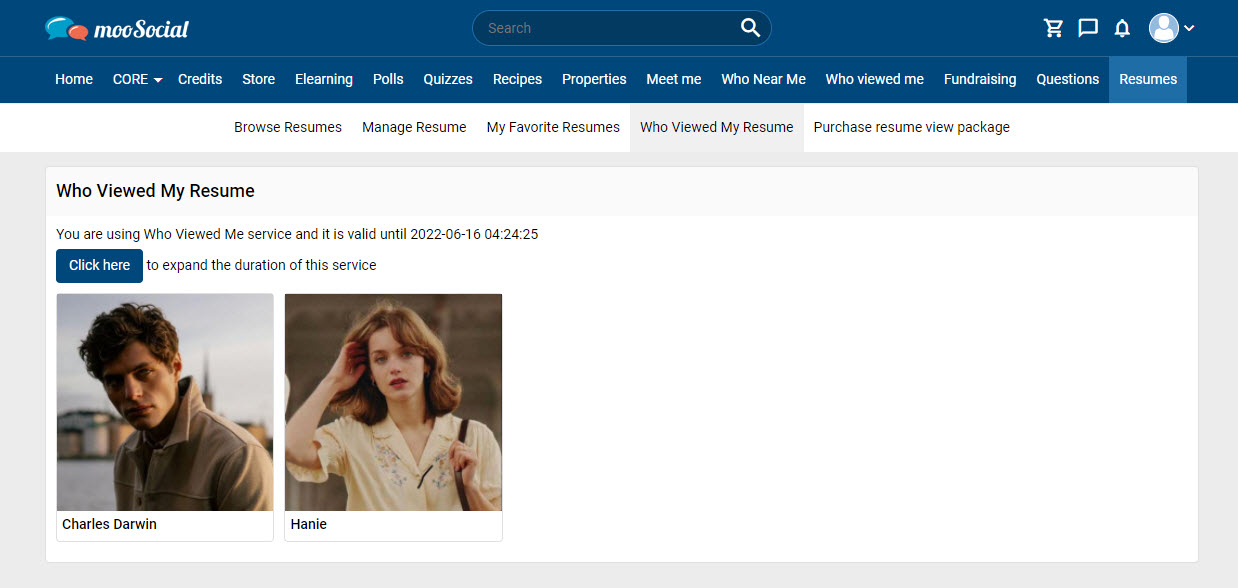
Task: Open the mooSocial logo homepage
Action: [x=117, y=28]
